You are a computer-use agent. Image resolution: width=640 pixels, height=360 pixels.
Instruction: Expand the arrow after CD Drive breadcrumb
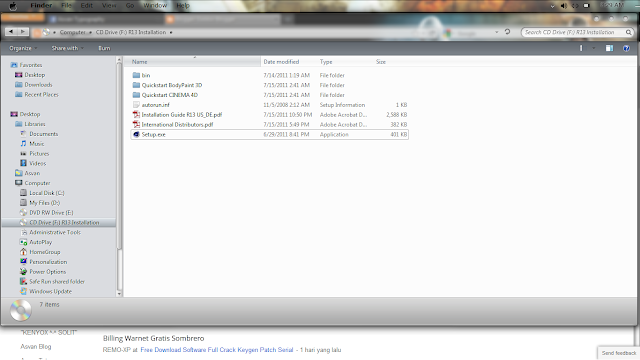click(171, 32)
